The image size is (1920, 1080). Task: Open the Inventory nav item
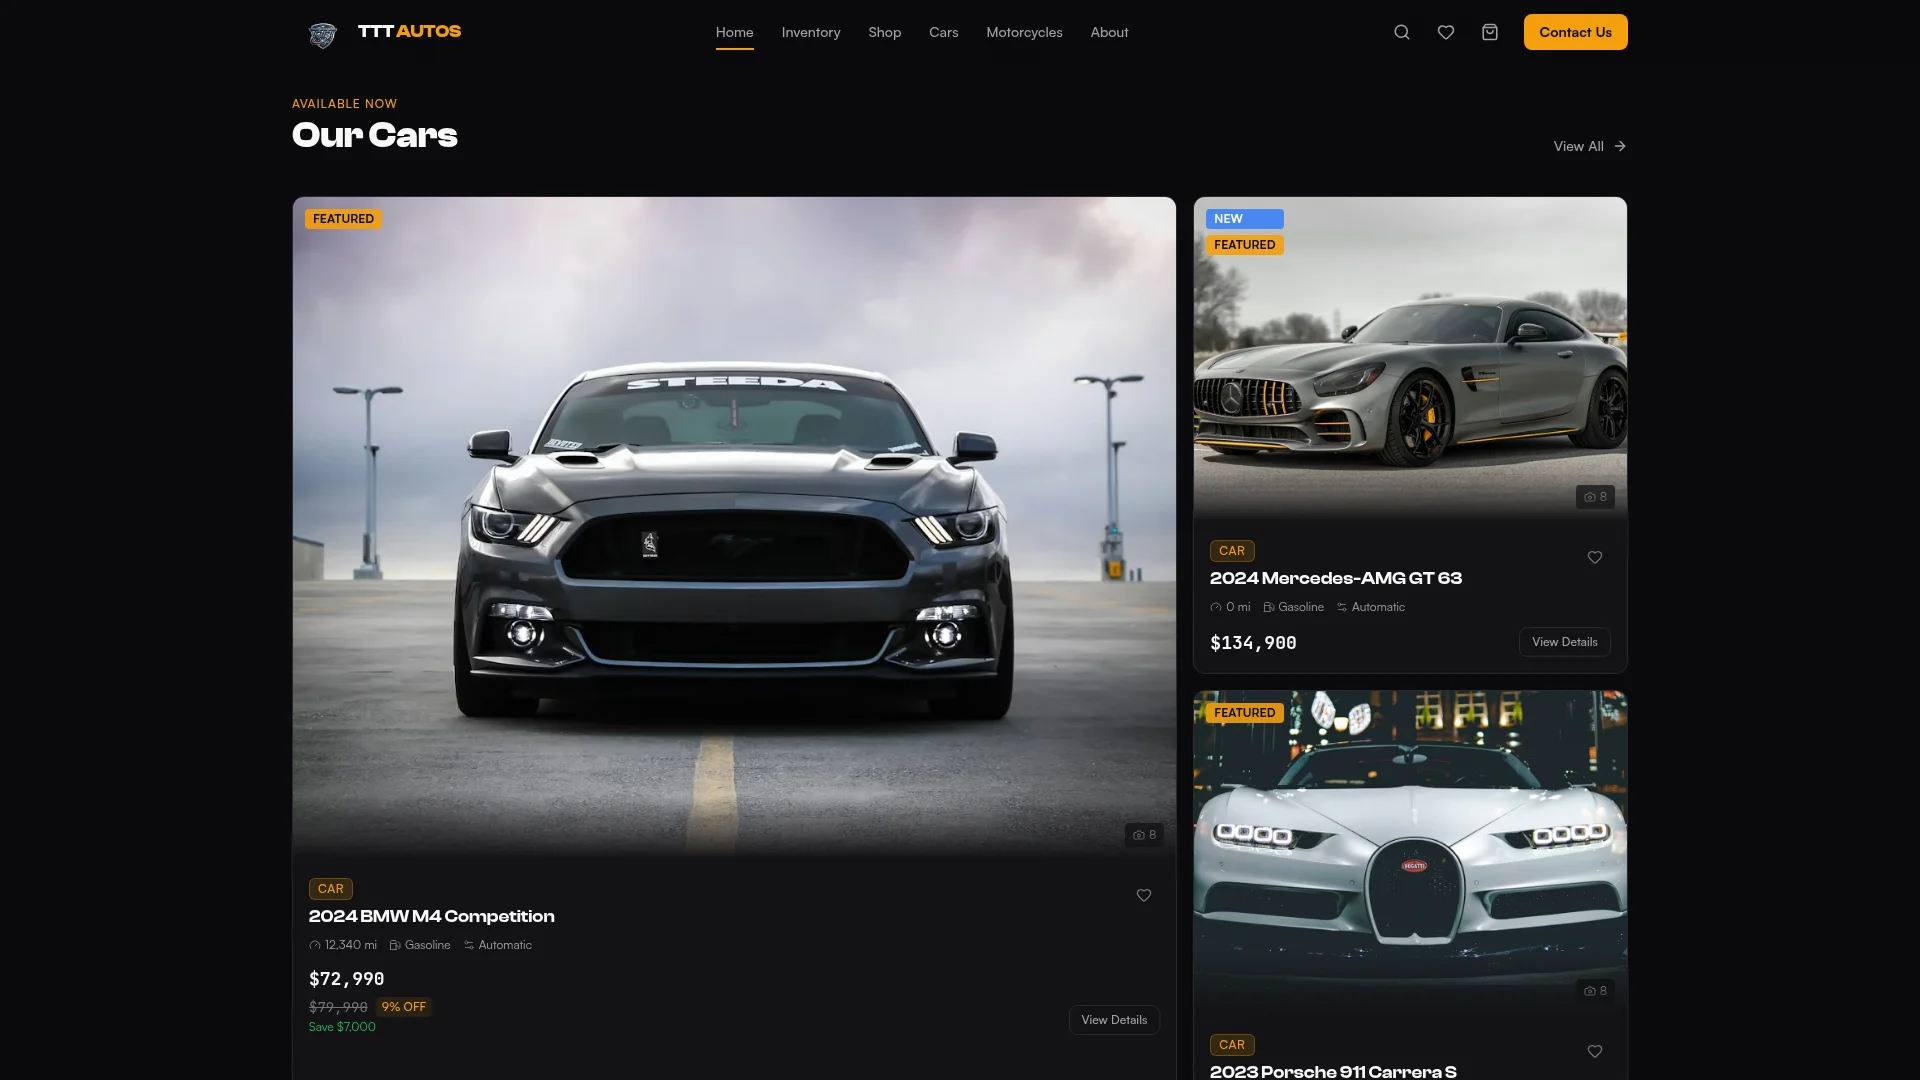[x=811, y=32]
